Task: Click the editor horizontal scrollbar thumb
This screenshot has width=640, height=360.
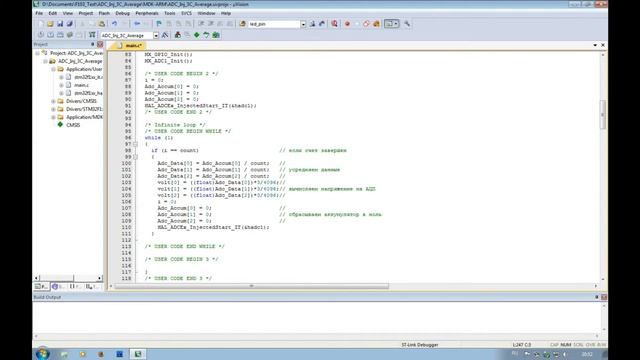Action: pos(251,286)
